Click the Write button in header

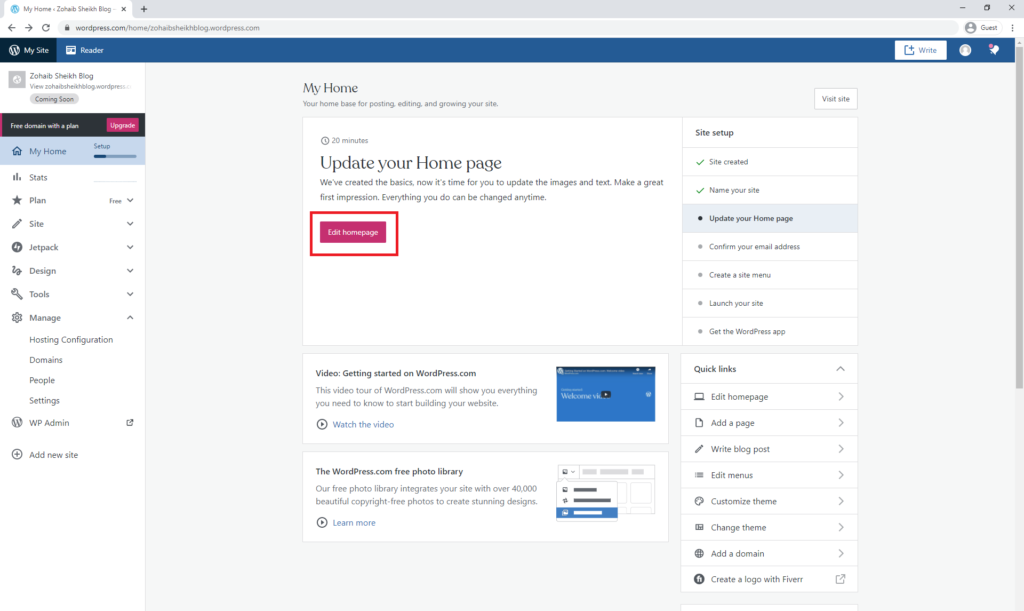[920, 50]
